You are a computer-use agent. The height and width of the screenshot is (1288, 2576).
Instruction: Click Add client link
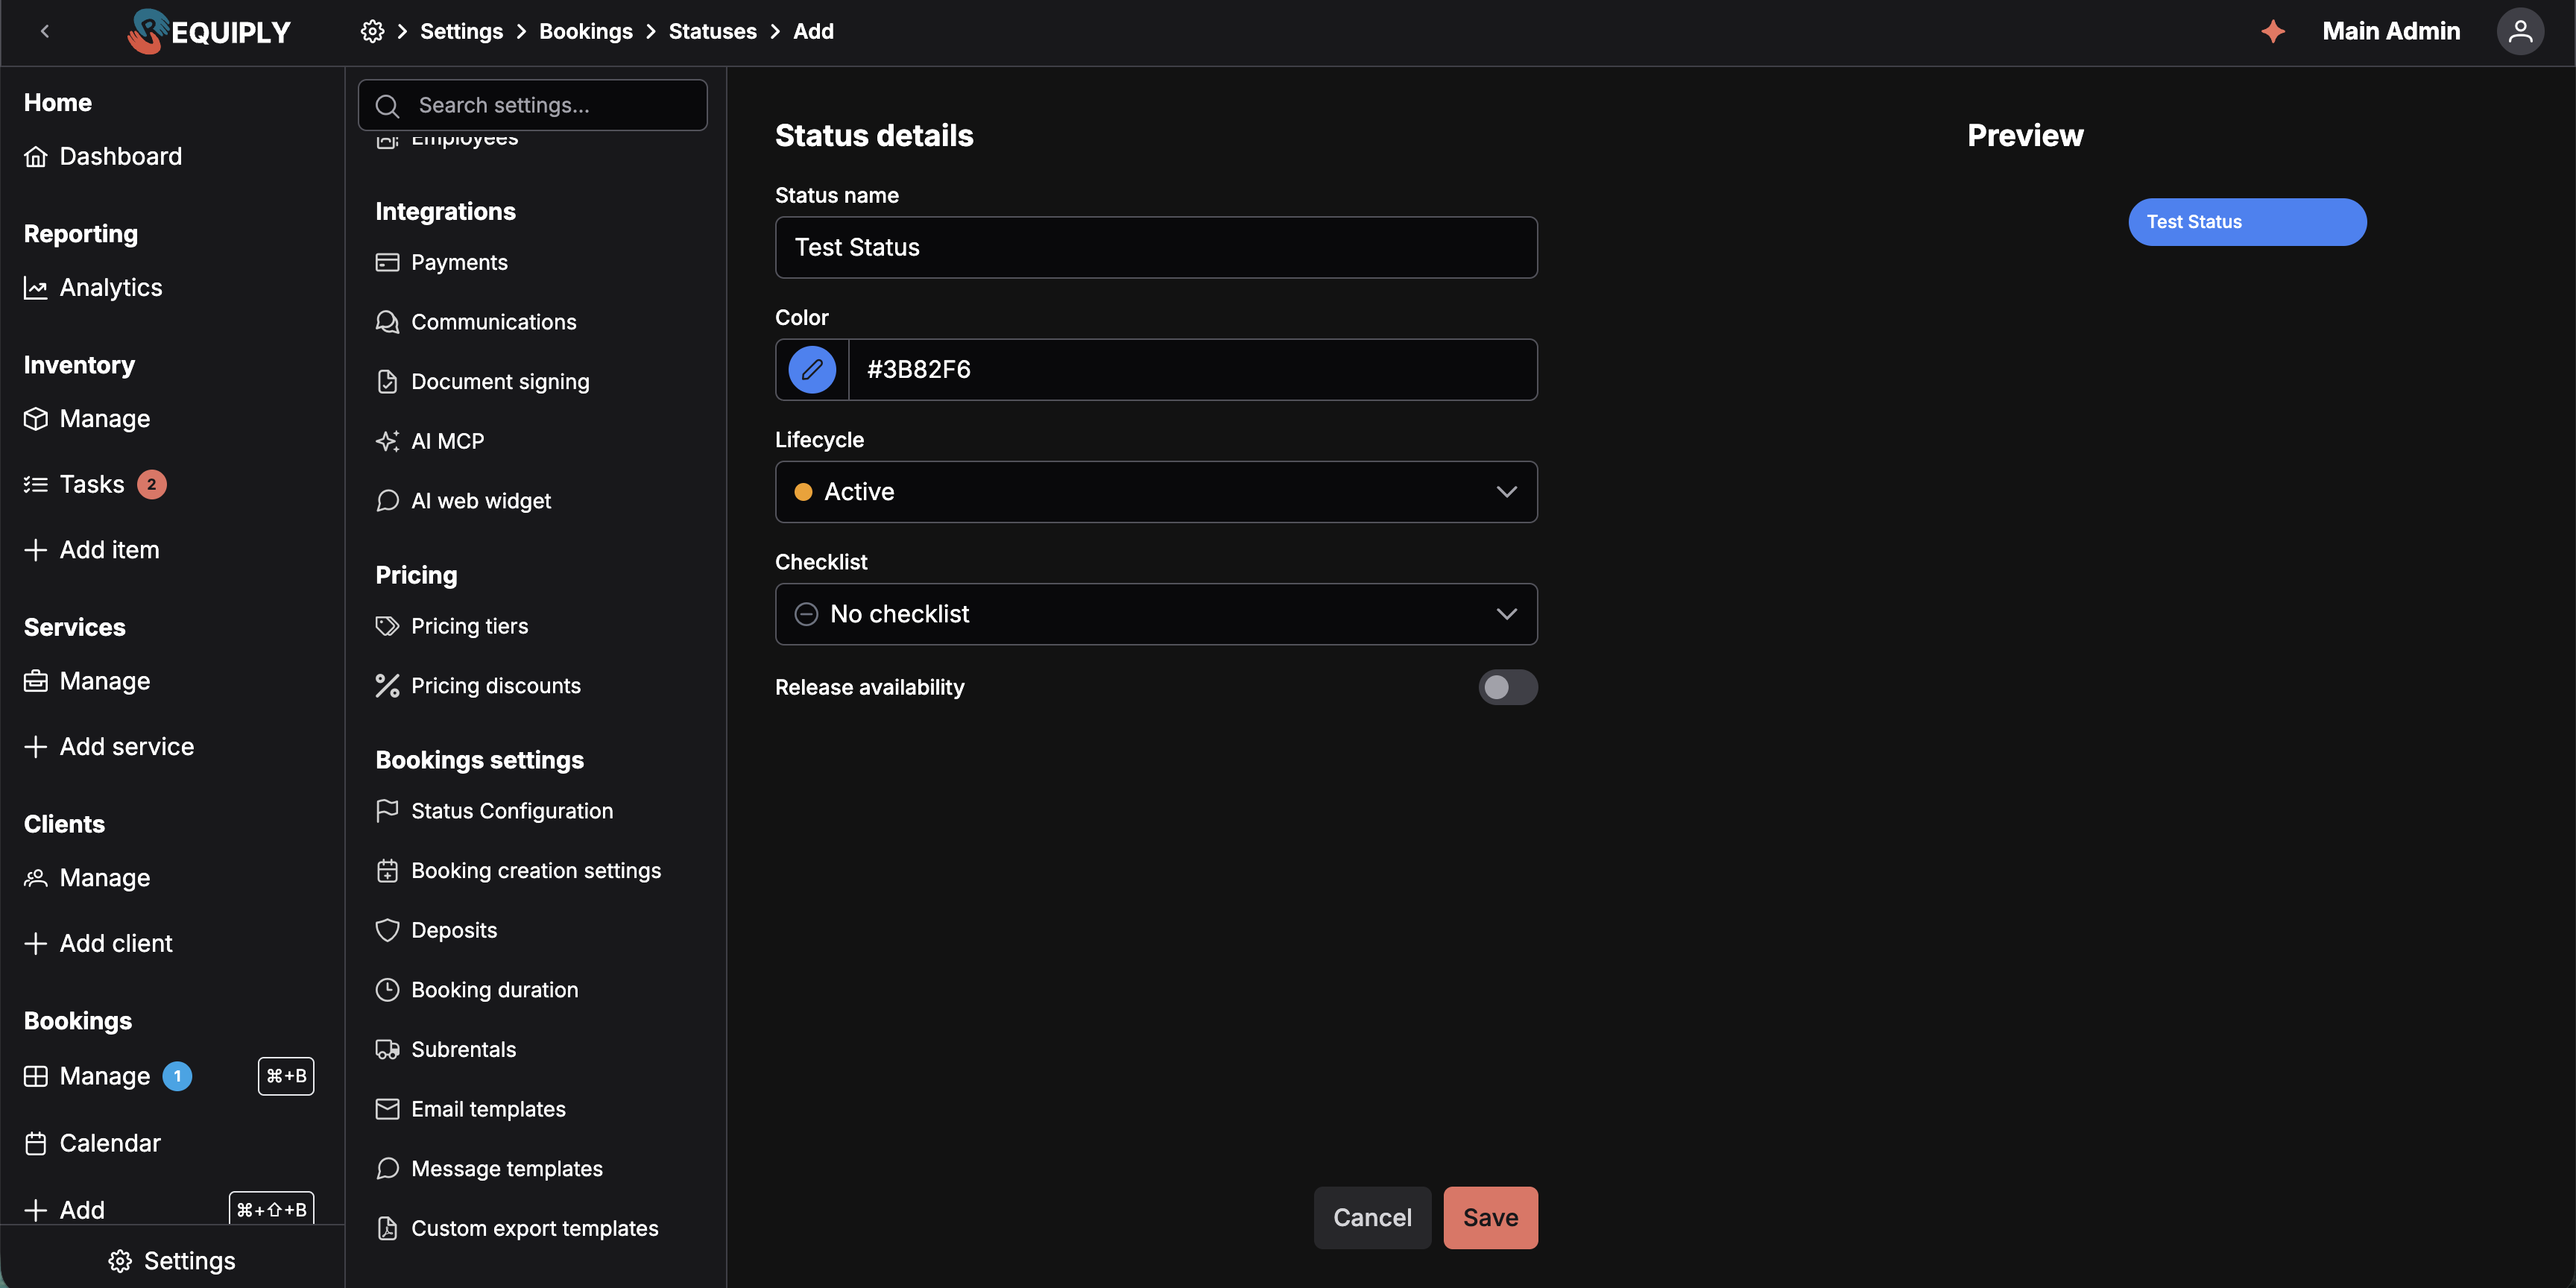(x=98, y=944)
